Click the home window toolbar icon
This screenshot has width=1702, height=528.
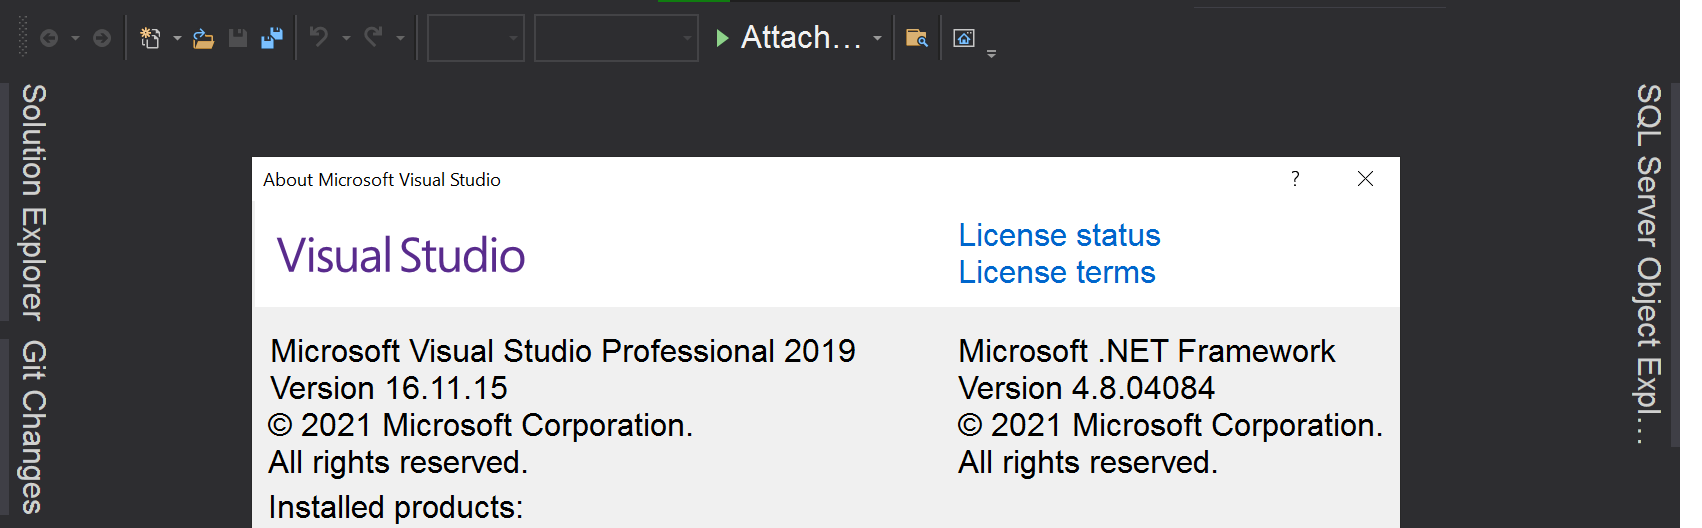(x=964, y=38)
